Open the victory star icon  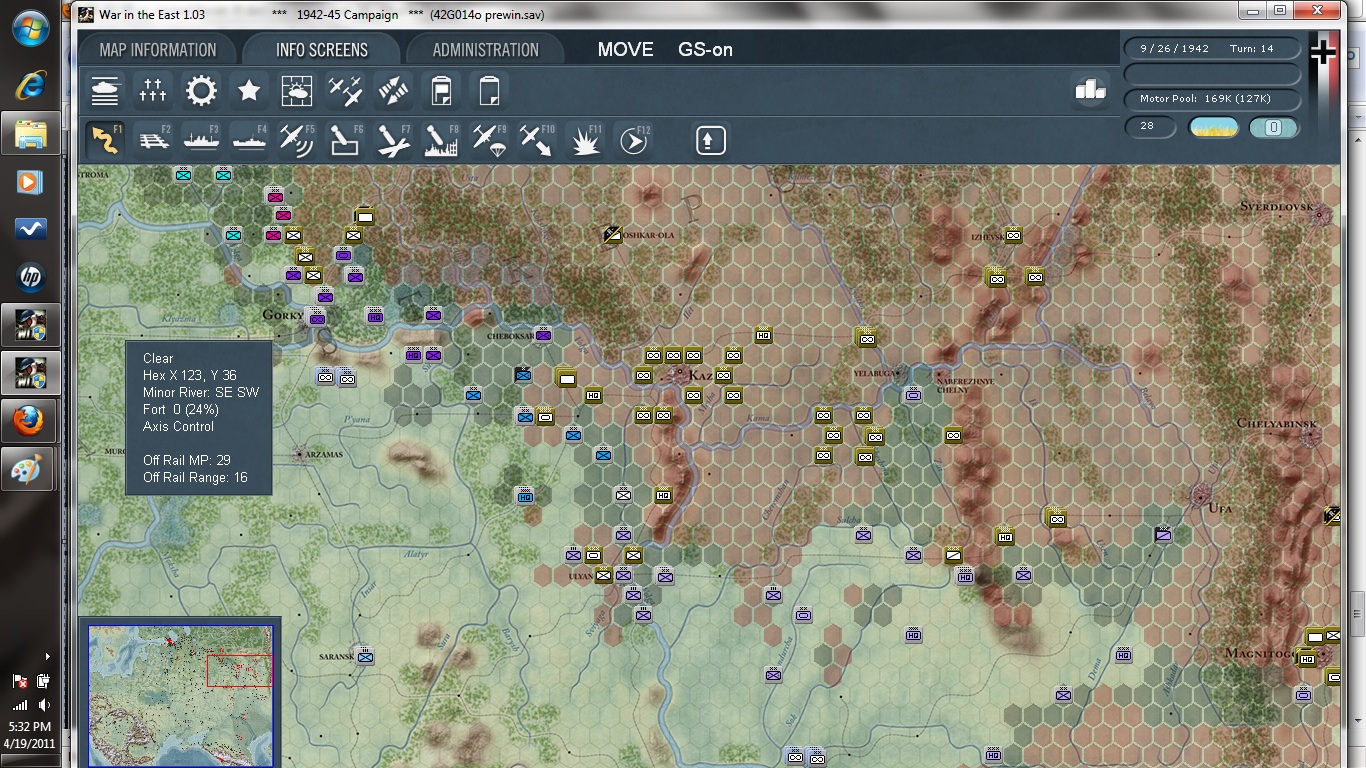[249, 92]
